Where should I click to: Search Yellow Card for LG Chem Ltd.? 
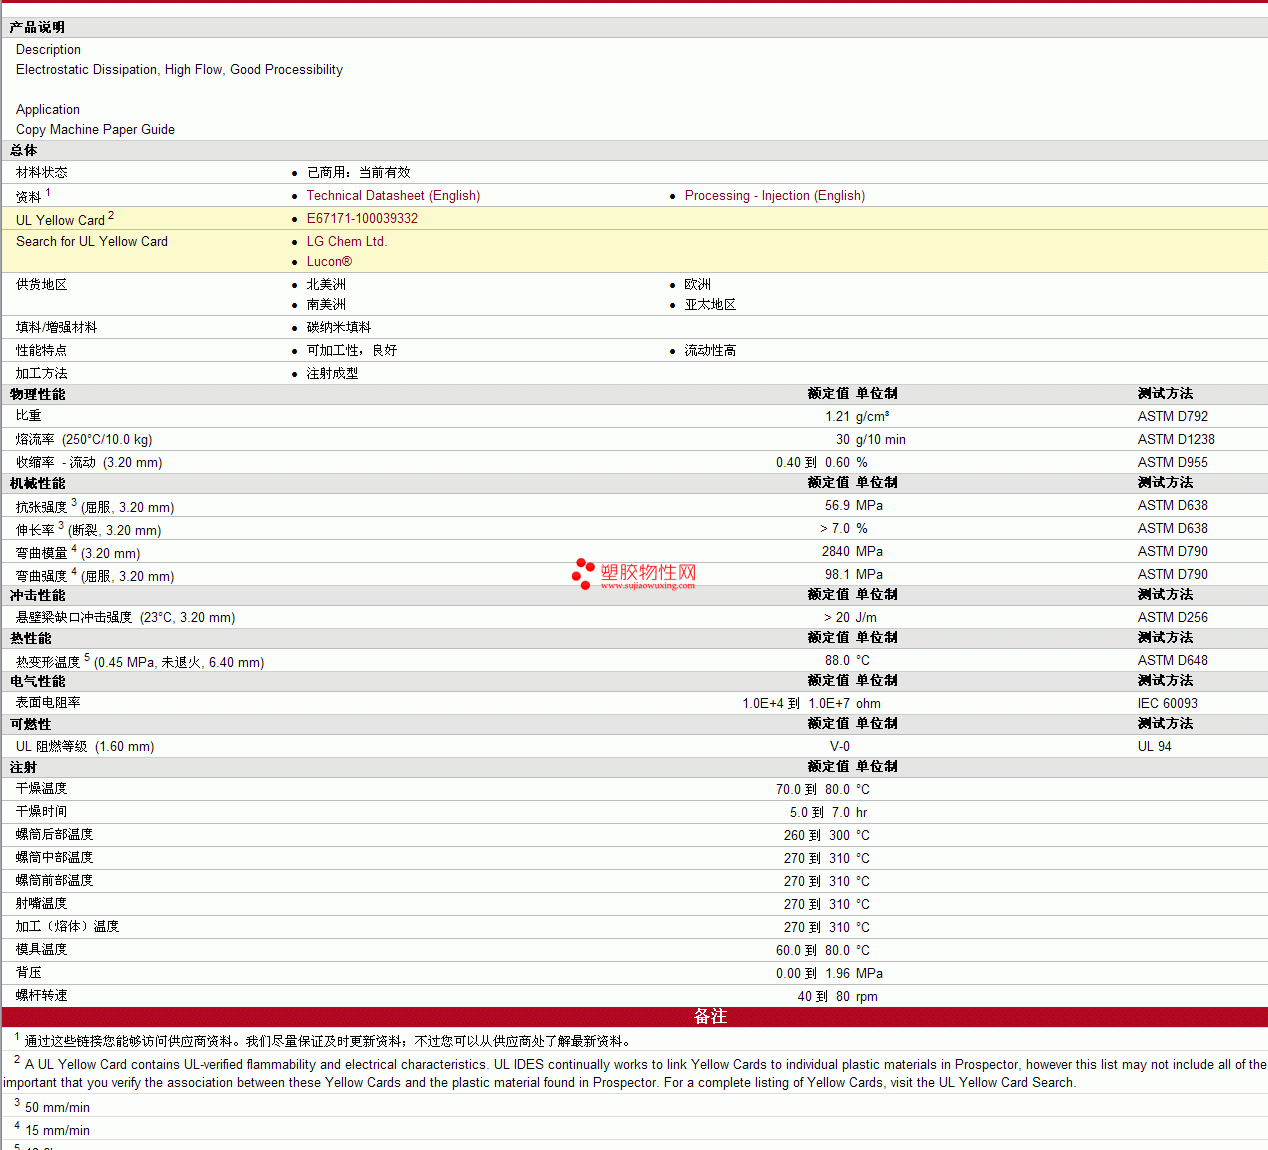[346, 242]
